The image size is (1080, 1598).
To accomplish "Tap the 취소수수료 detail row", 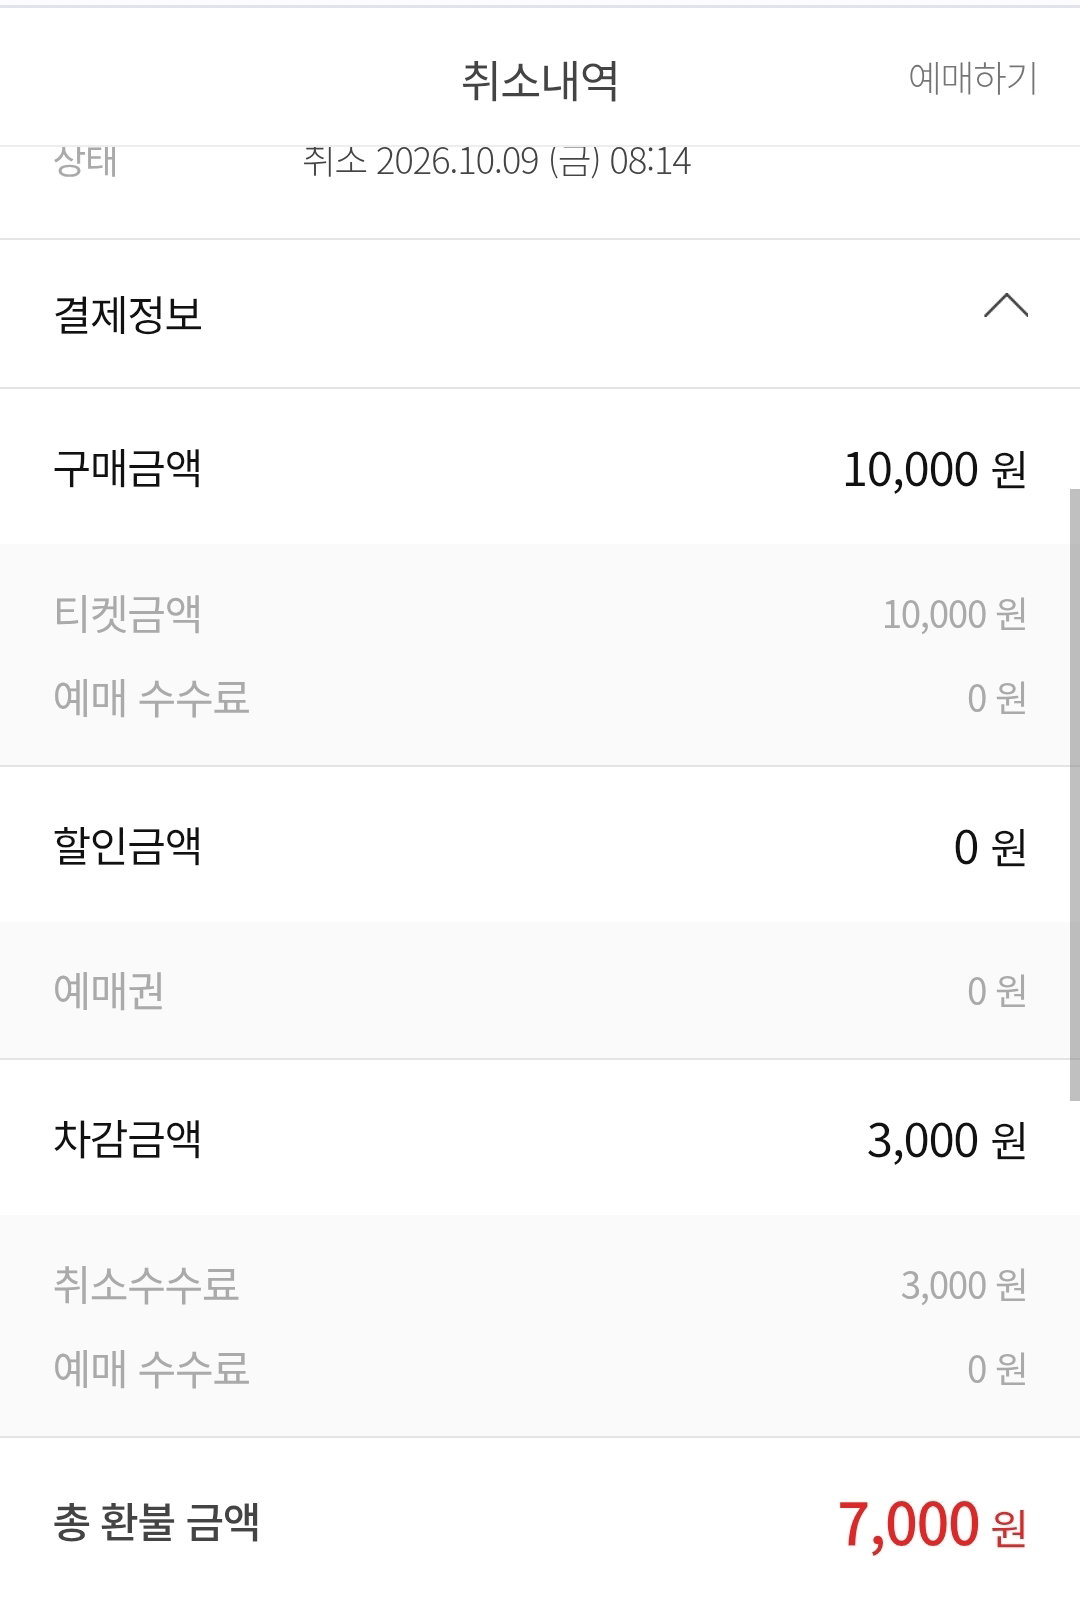I will click(x=540, y=1285).
